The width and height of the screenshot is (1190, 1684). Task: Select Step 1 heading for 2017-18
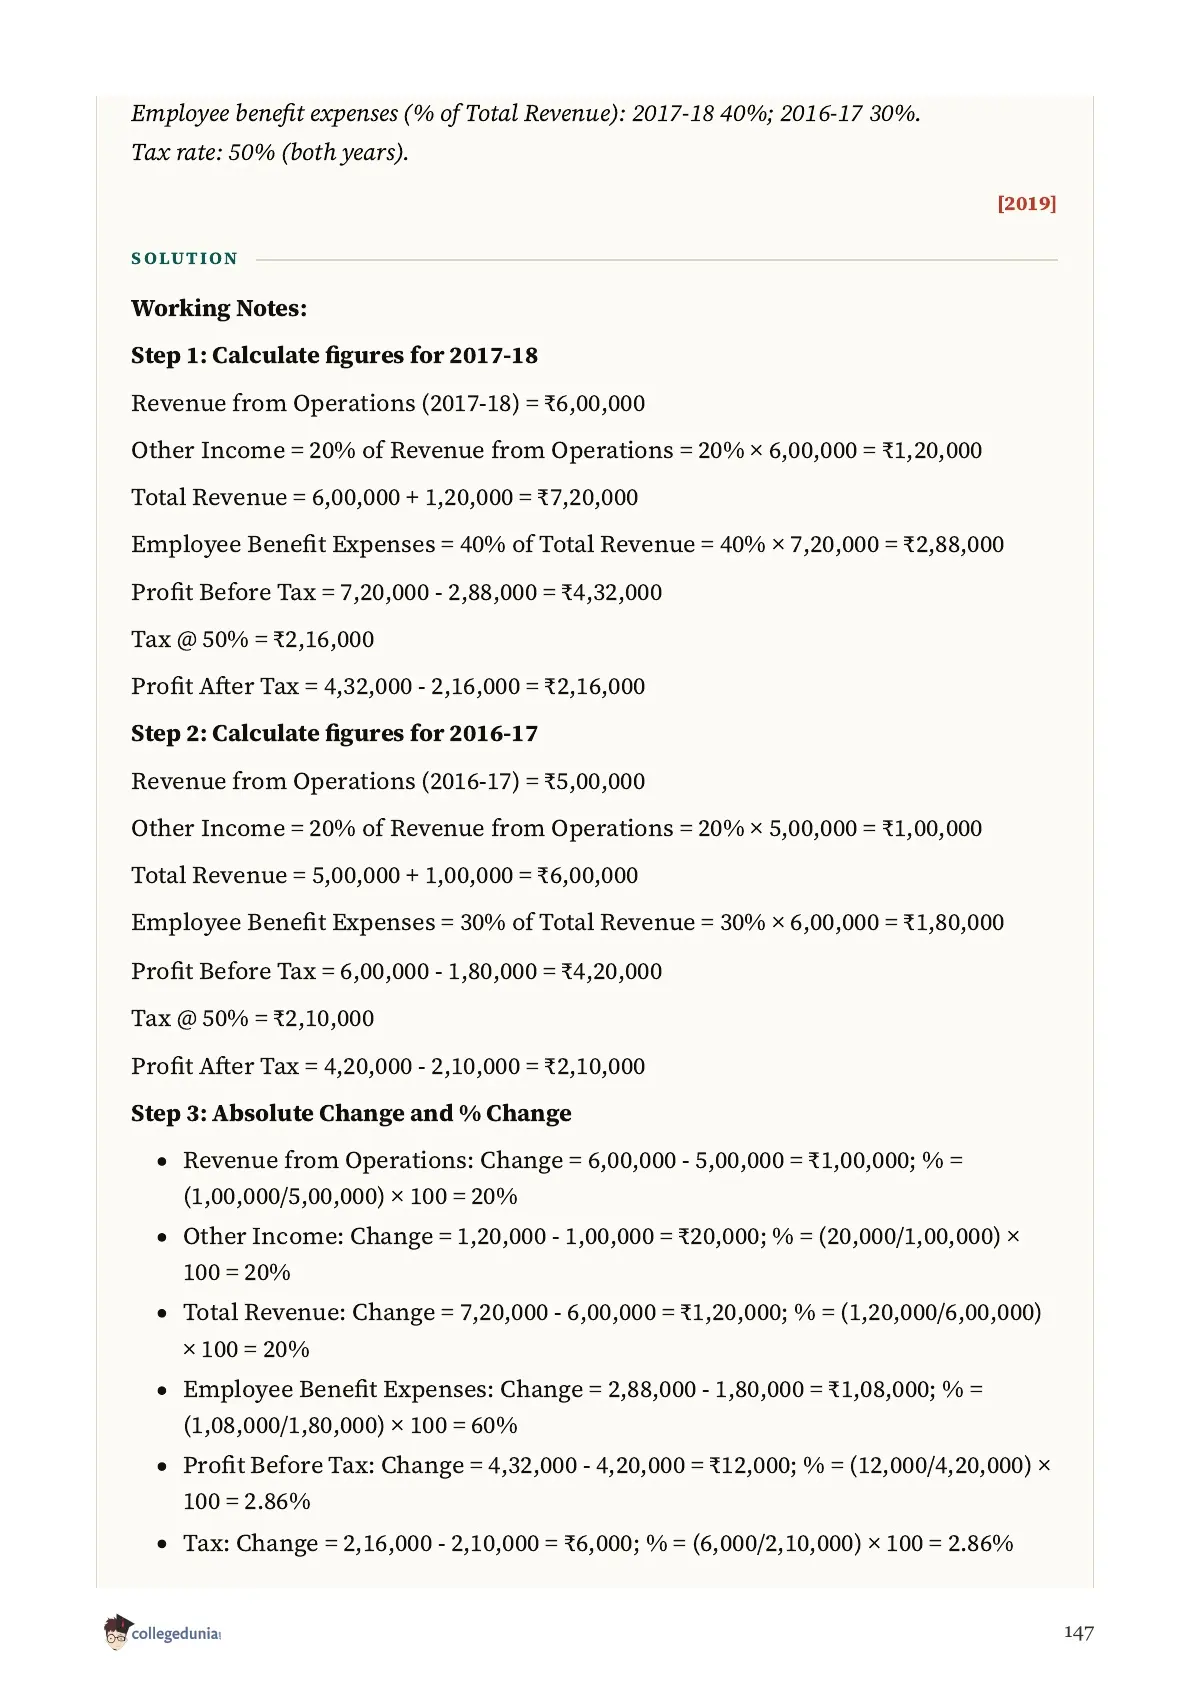click(334, 355)
